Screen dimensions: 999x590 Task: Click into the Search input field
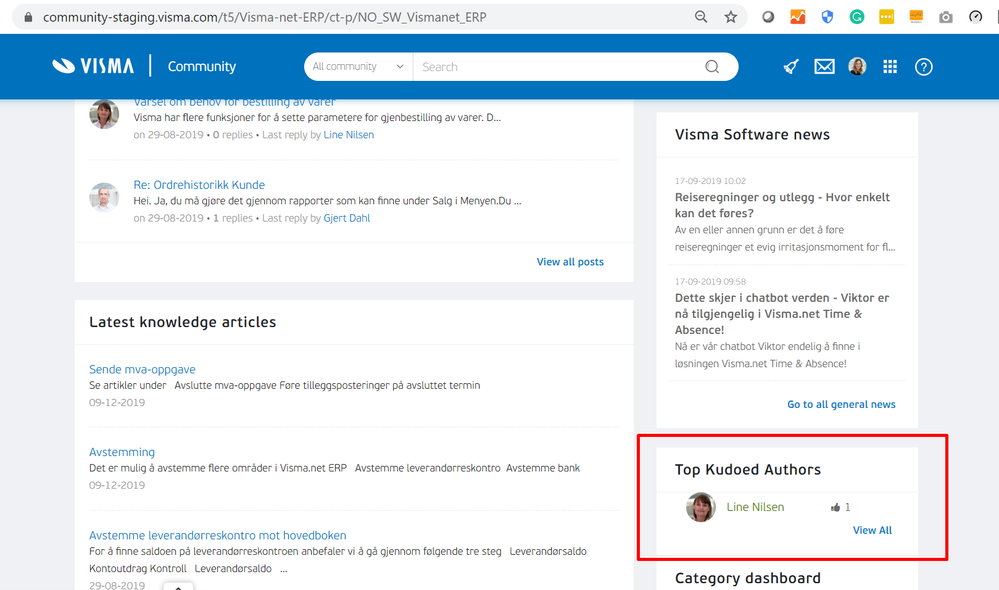point(558,67)
